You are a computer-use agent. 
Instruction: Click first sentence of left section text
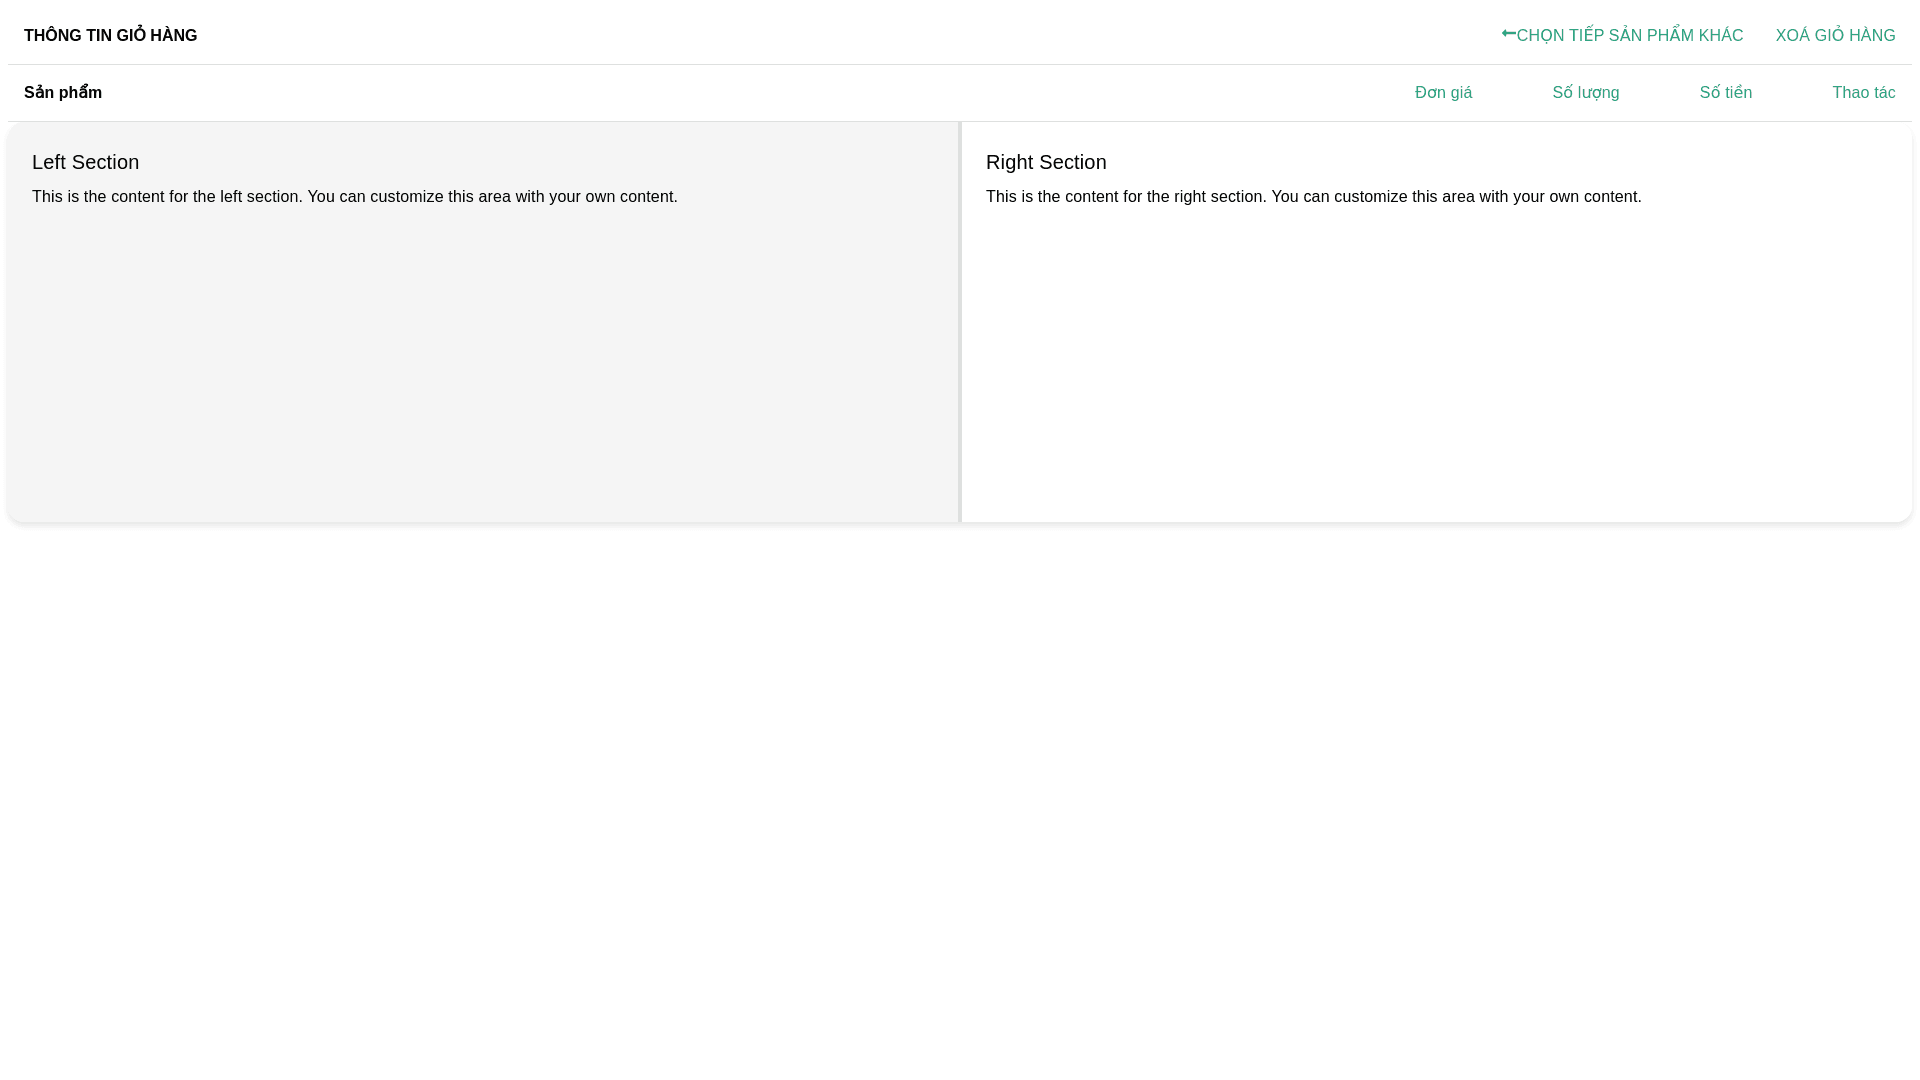pyautogui.click(x=166, y=197)
